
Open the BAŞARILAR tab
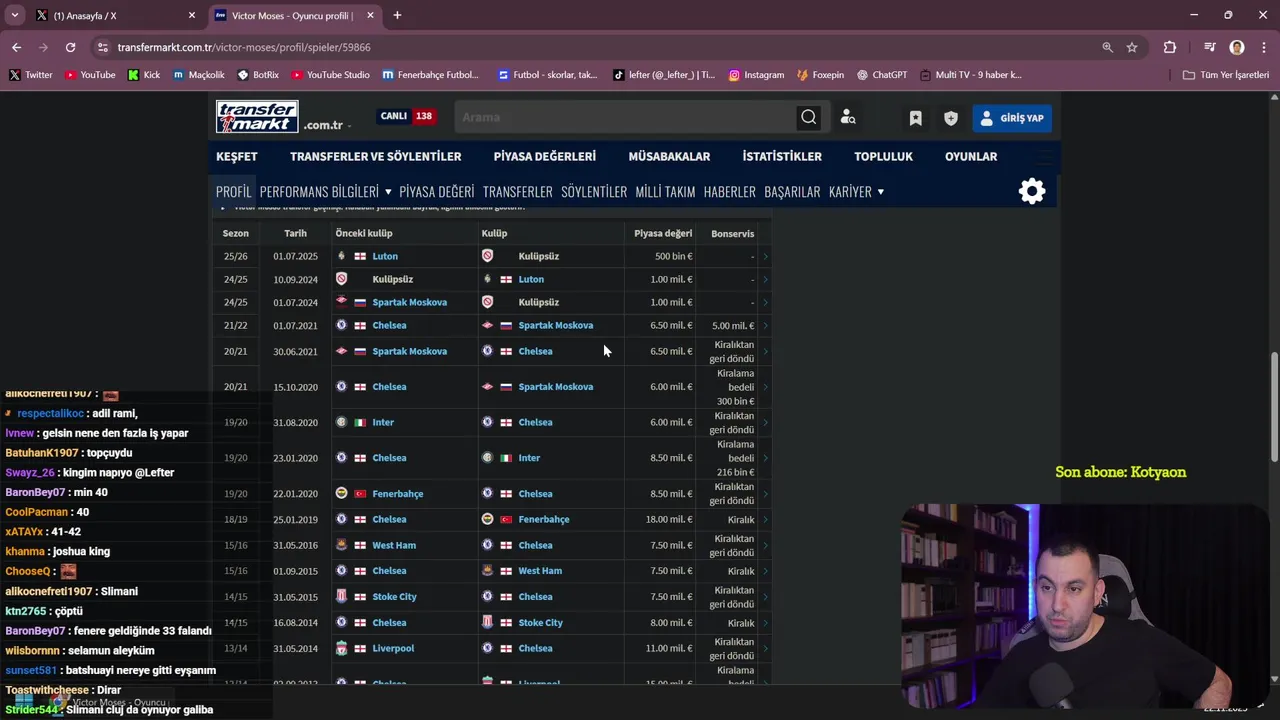792,192
